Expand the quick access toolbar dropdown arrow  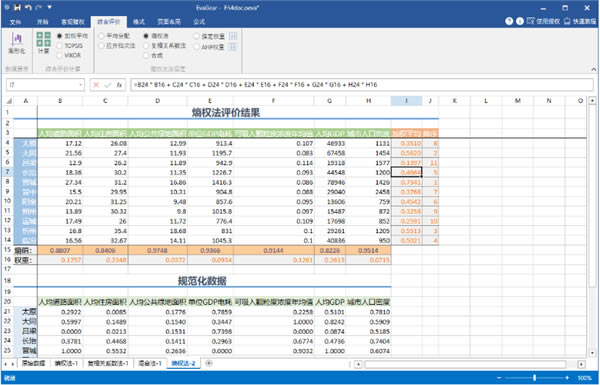[49, 7]
